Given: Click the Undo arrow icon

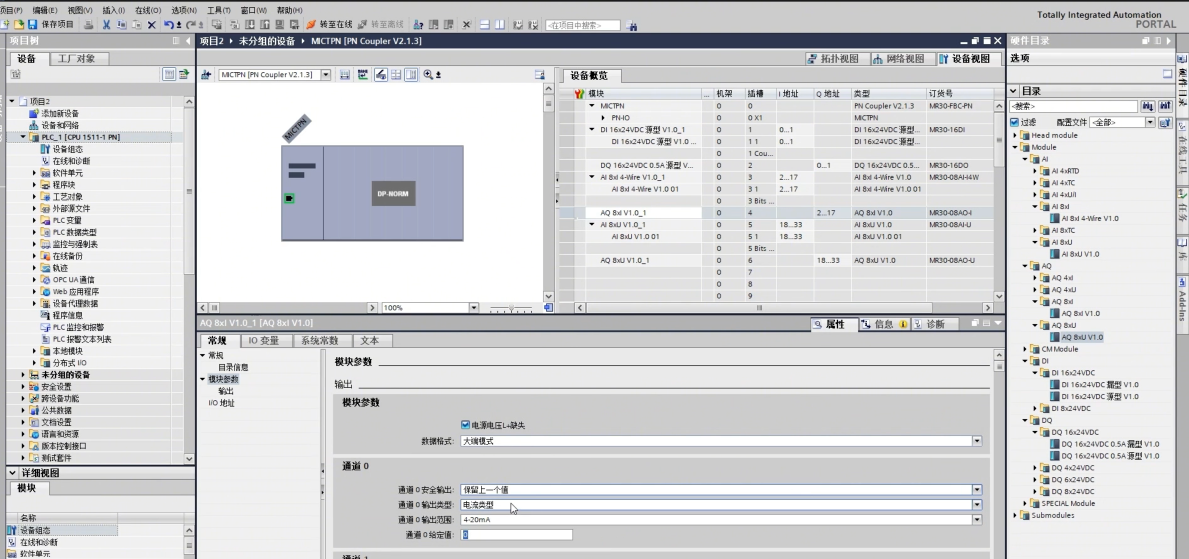Looking at the screenshot, I should pyautogui.click(x=168, y=25).
